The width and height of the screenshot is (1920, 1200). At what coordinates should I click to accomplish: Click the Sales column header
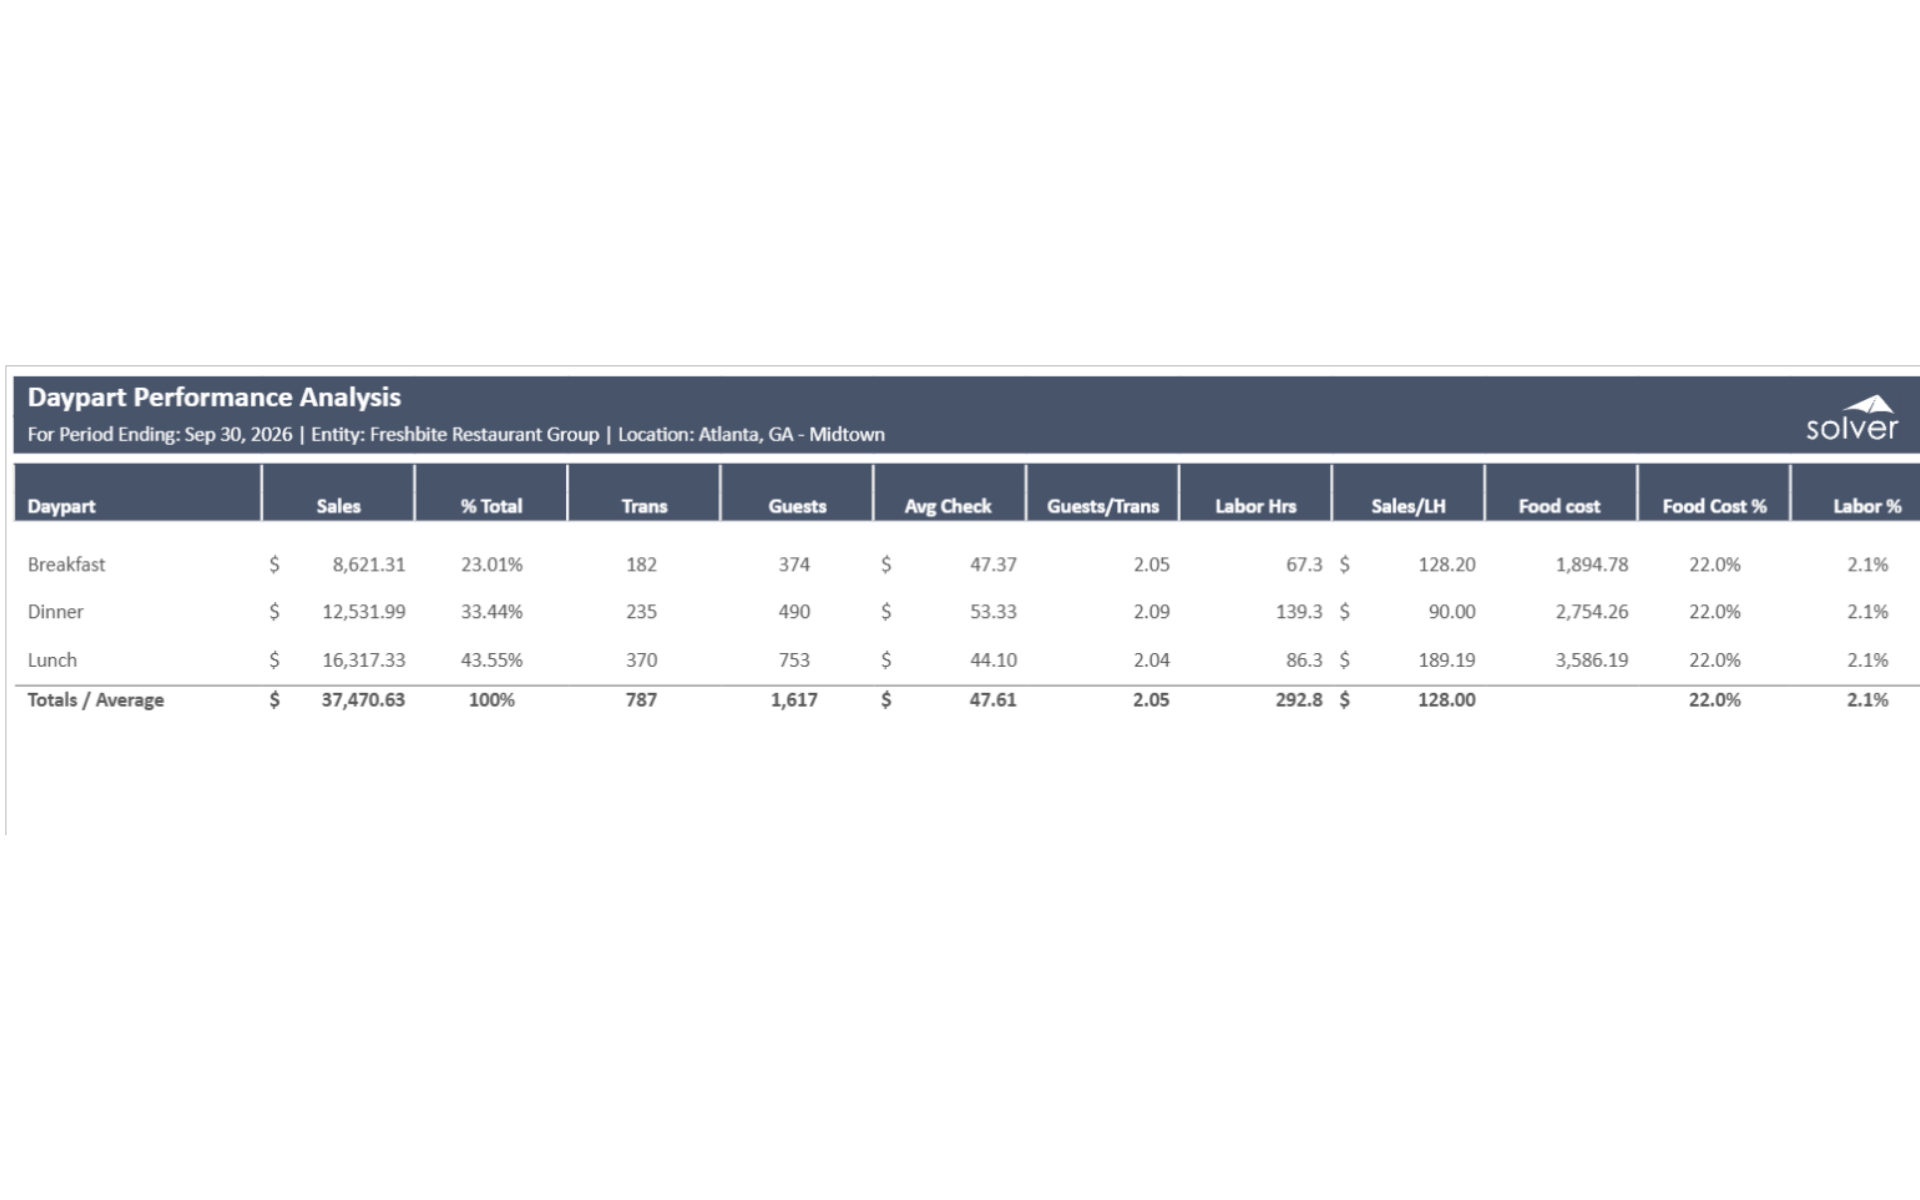coord(338,506)
